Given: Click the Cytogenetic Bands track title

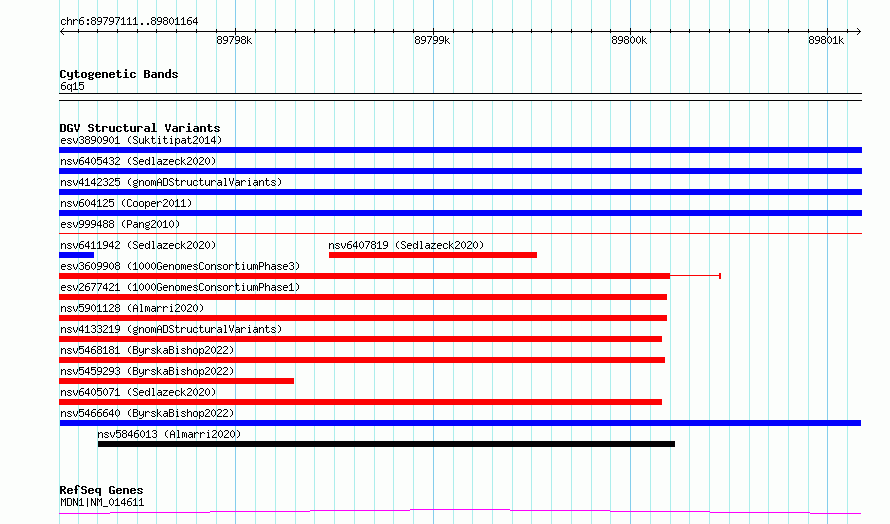Looking at the screenshot, I should (x=119, y=74).
